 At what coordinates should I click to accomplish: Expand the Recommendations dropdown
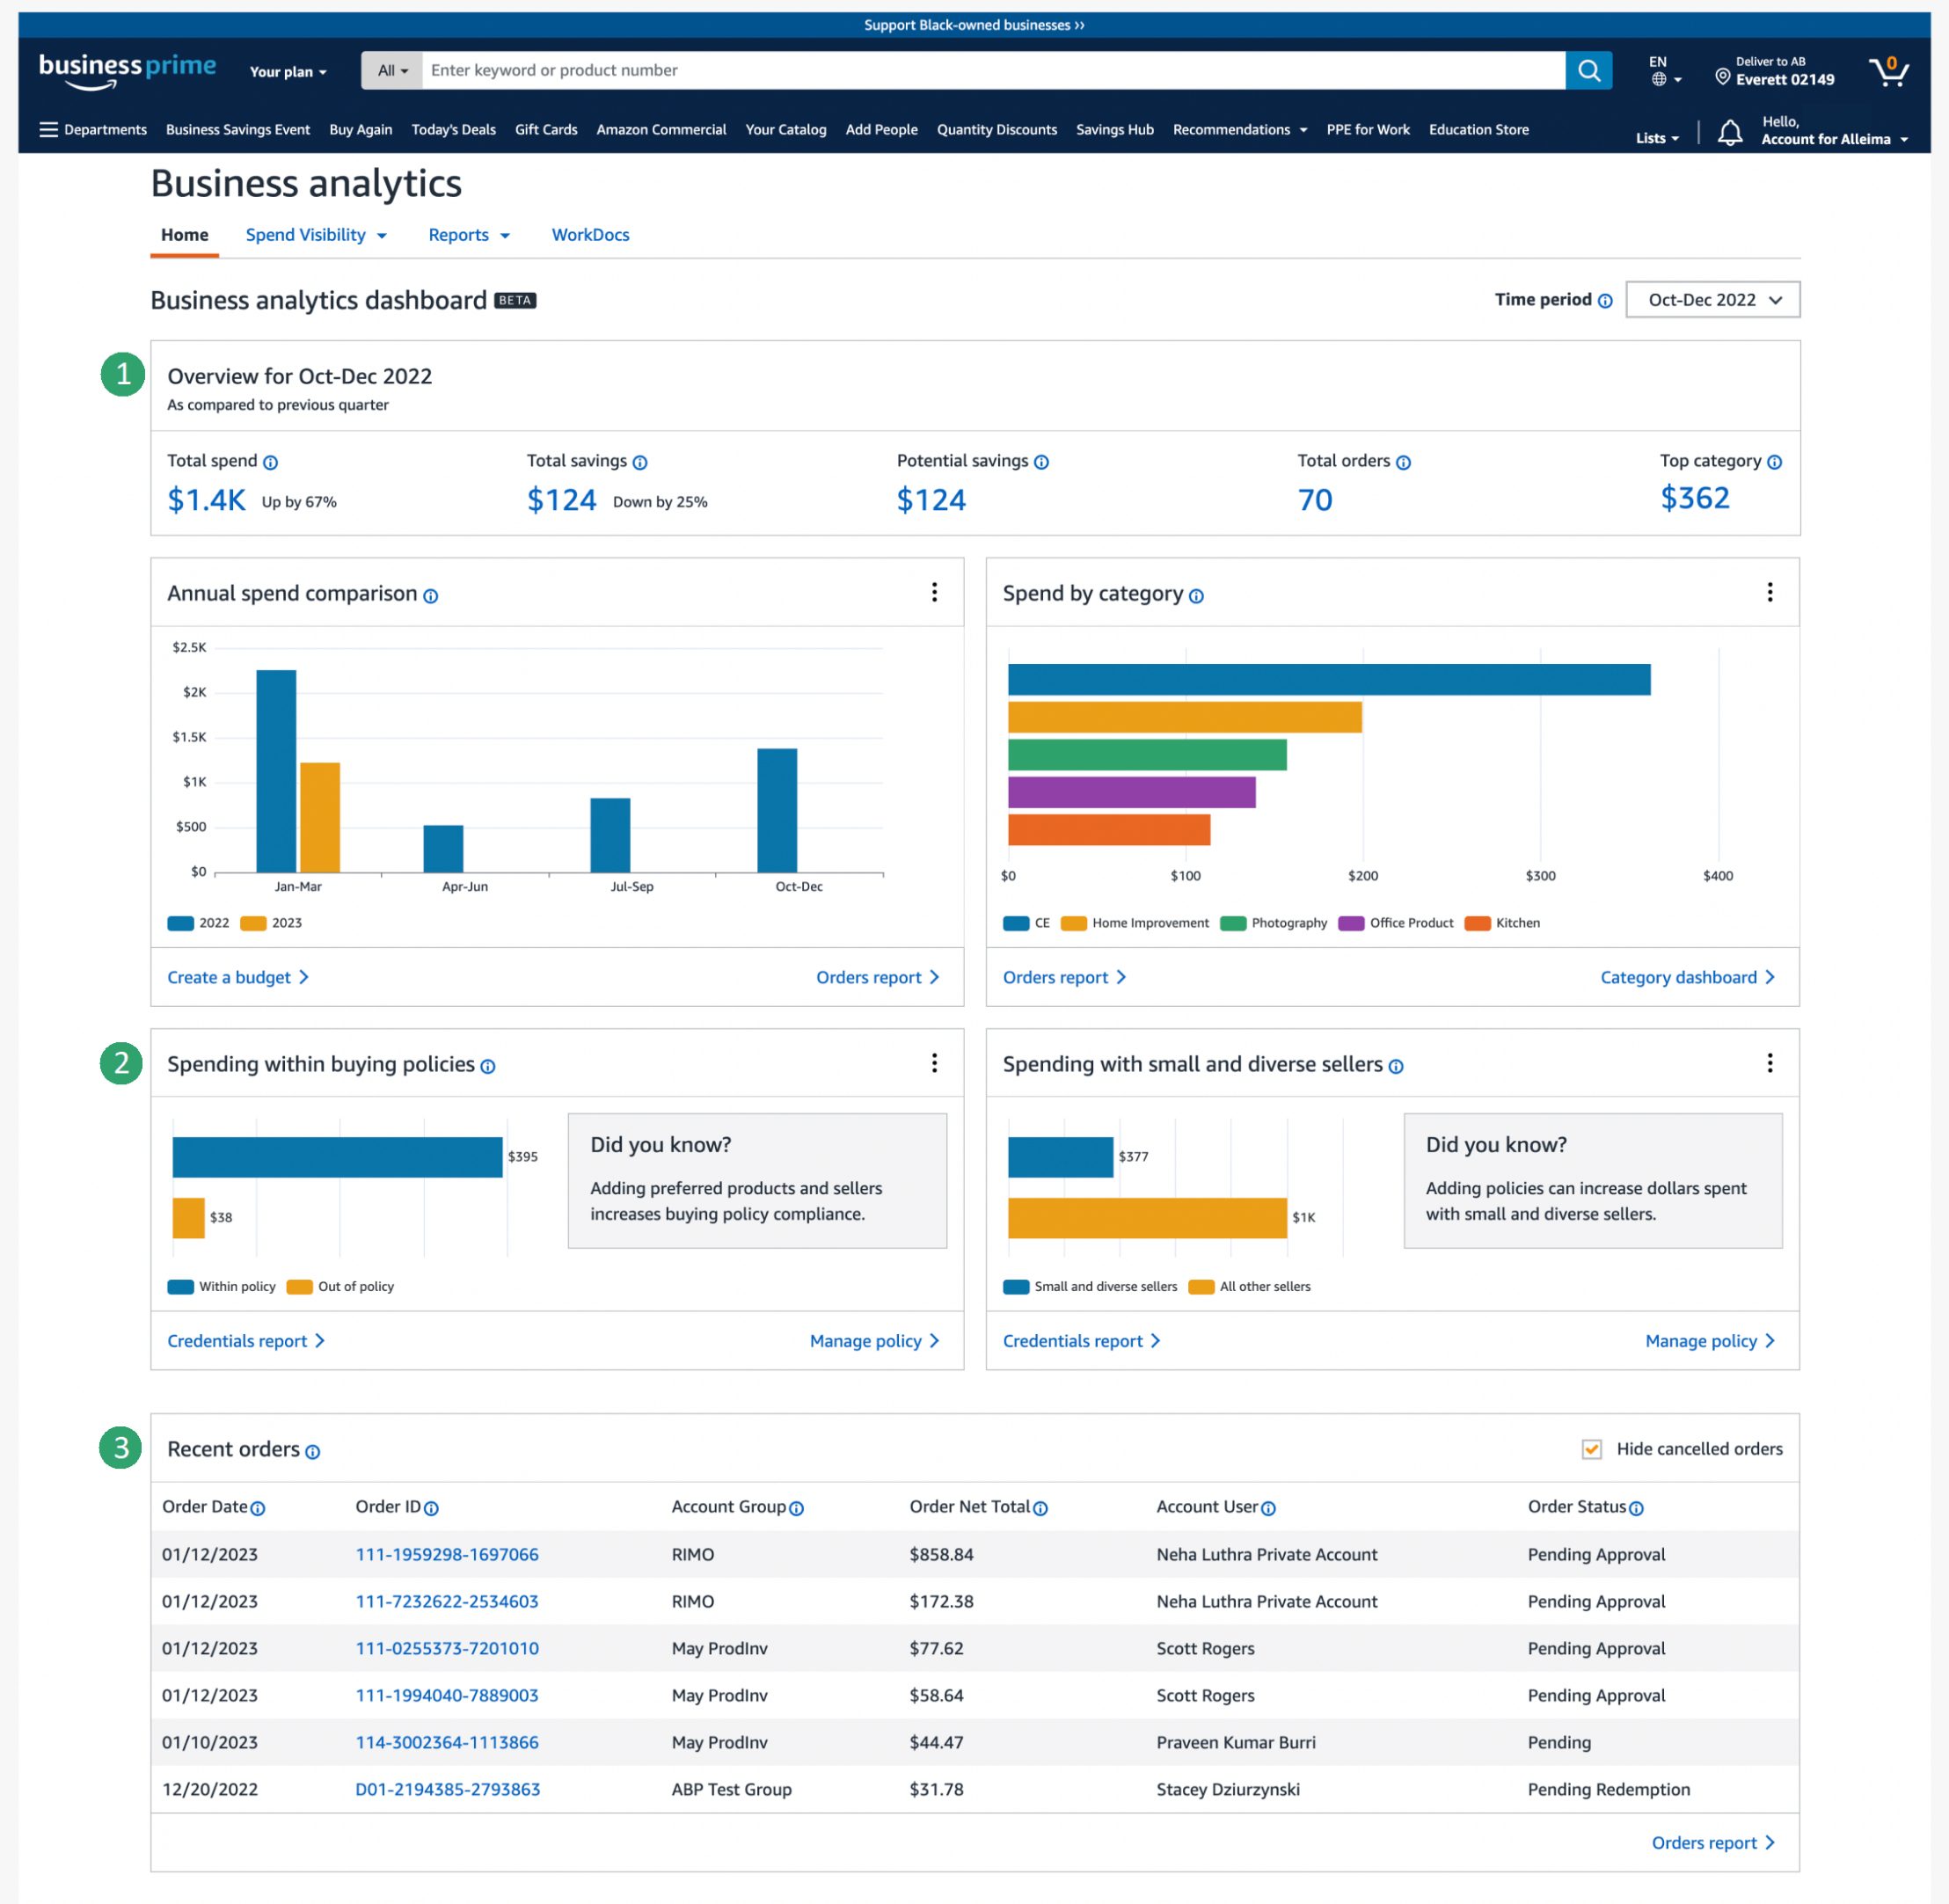pos(1240,130)
